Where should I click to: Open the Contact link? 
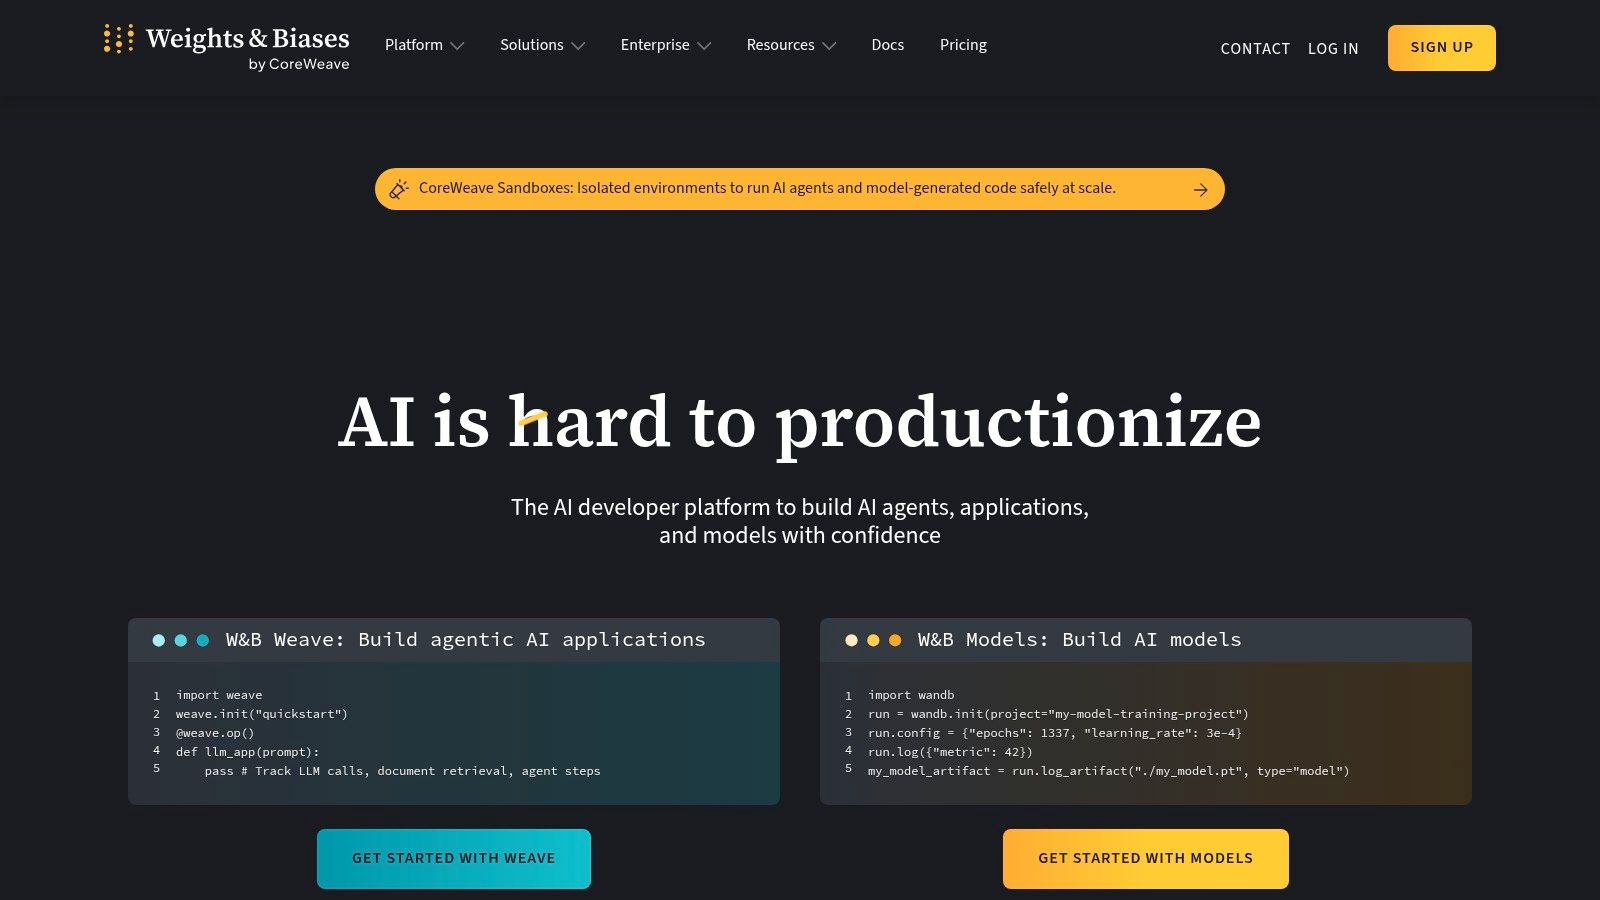click(x=1255, y=49)
